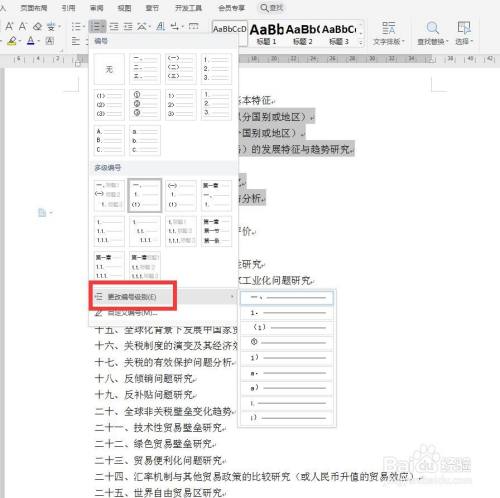
Task: Click the align left paragraph icon
Action: (x=76, y=41)
